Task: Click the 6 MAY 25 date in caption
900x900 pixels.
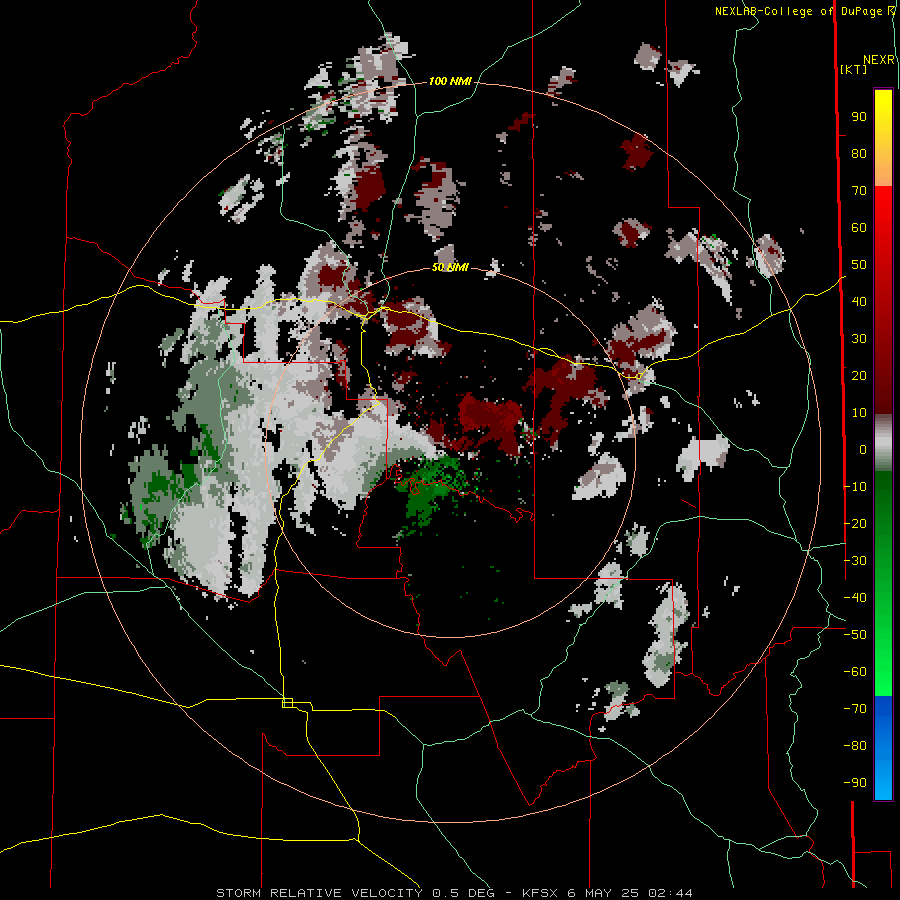Action: click(x=603, y=893)
